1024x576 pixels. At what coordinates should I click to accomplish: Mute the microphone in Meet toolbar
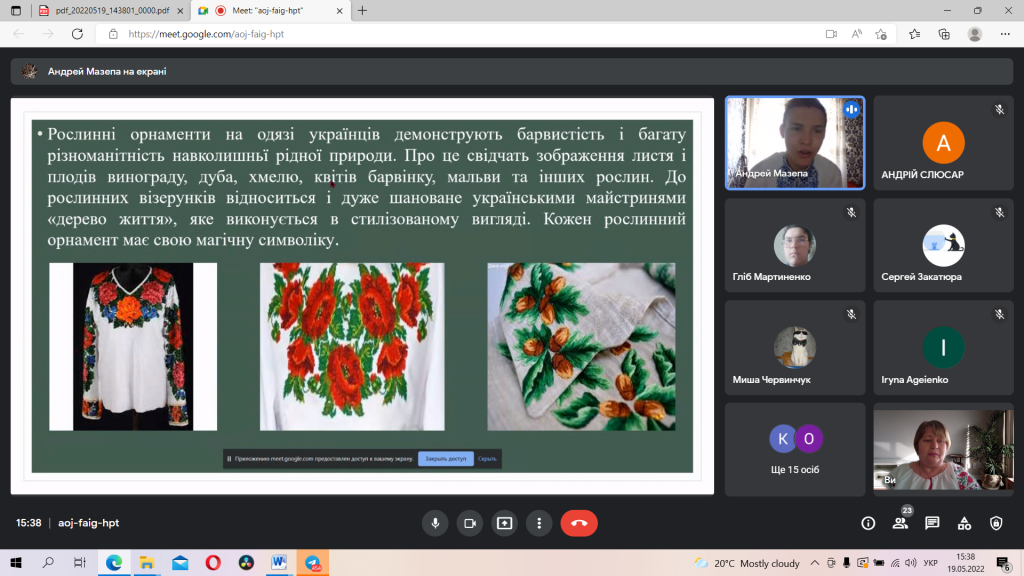coord(435,523)
